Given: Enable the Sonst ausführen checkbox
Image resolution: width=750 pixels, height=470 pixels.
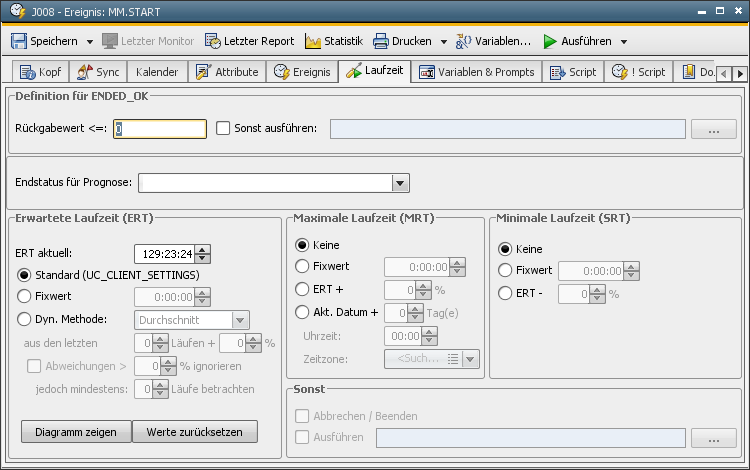Looking at the screenshot, I should pos(223,128).
